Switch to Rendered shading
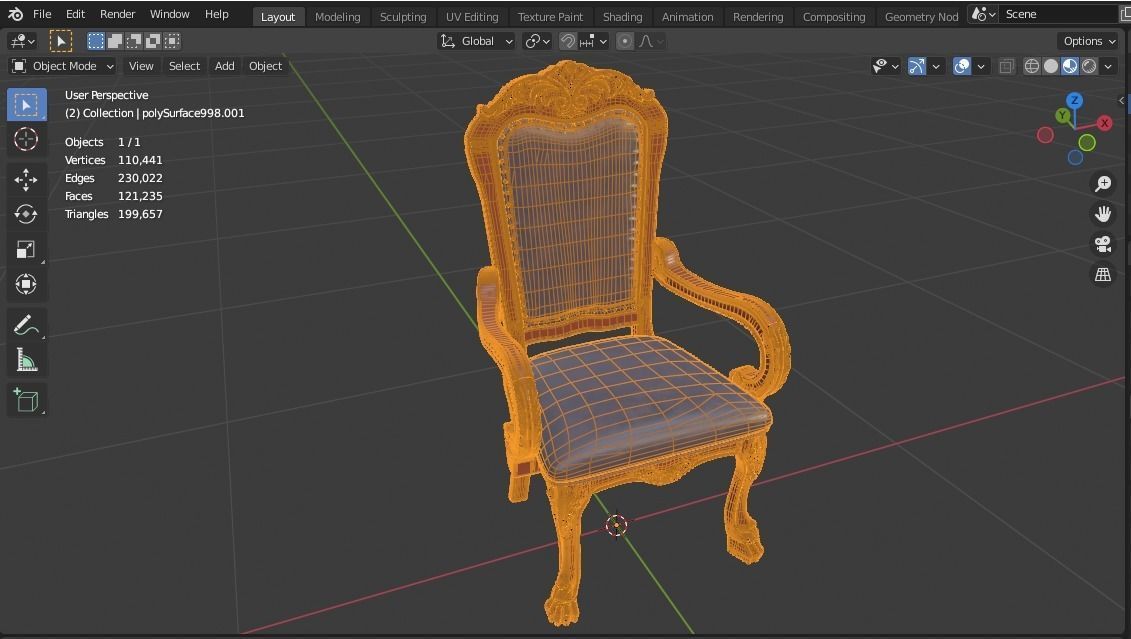Image resolution: width=1131 pixels, height=639 pixels. pyautogui.click(x=1089, y=66)
